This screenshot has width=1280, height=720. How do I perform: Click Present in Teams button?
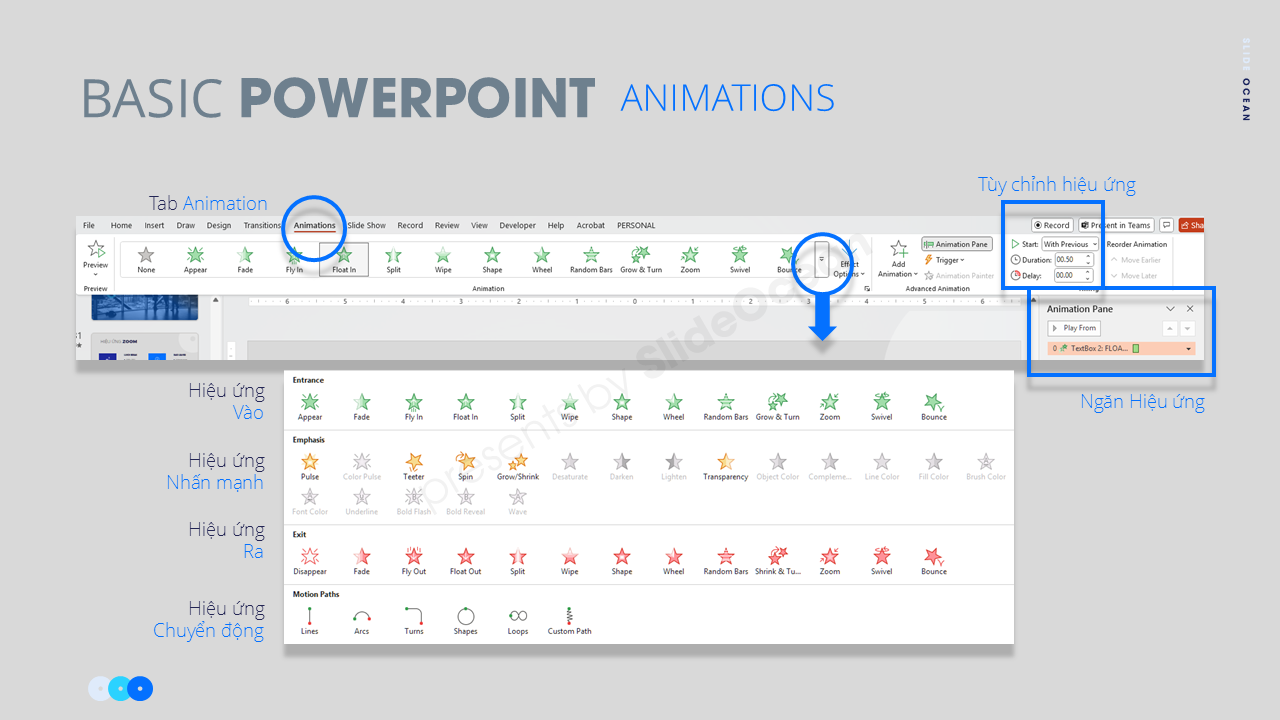pyautogui.click(x=1116, y=225)
